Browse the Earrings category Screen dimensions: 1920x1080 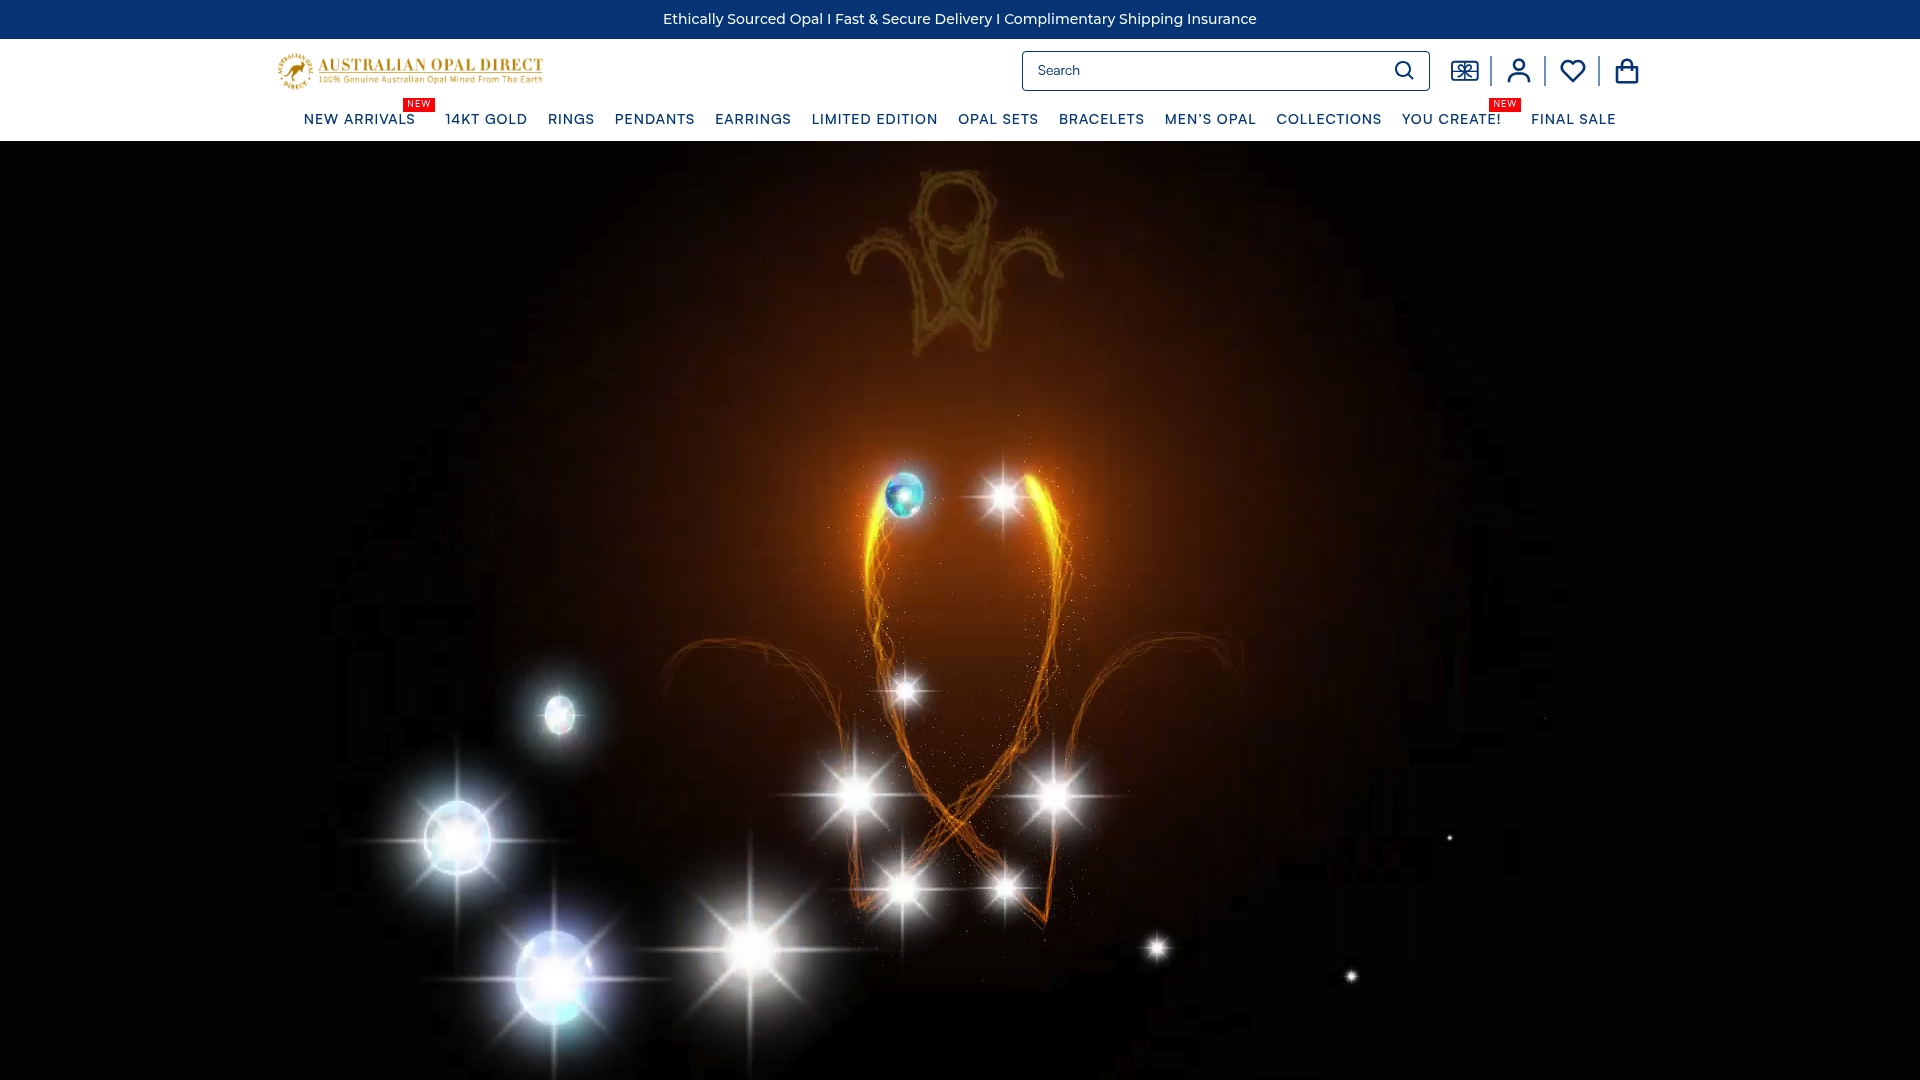[753, 119]
